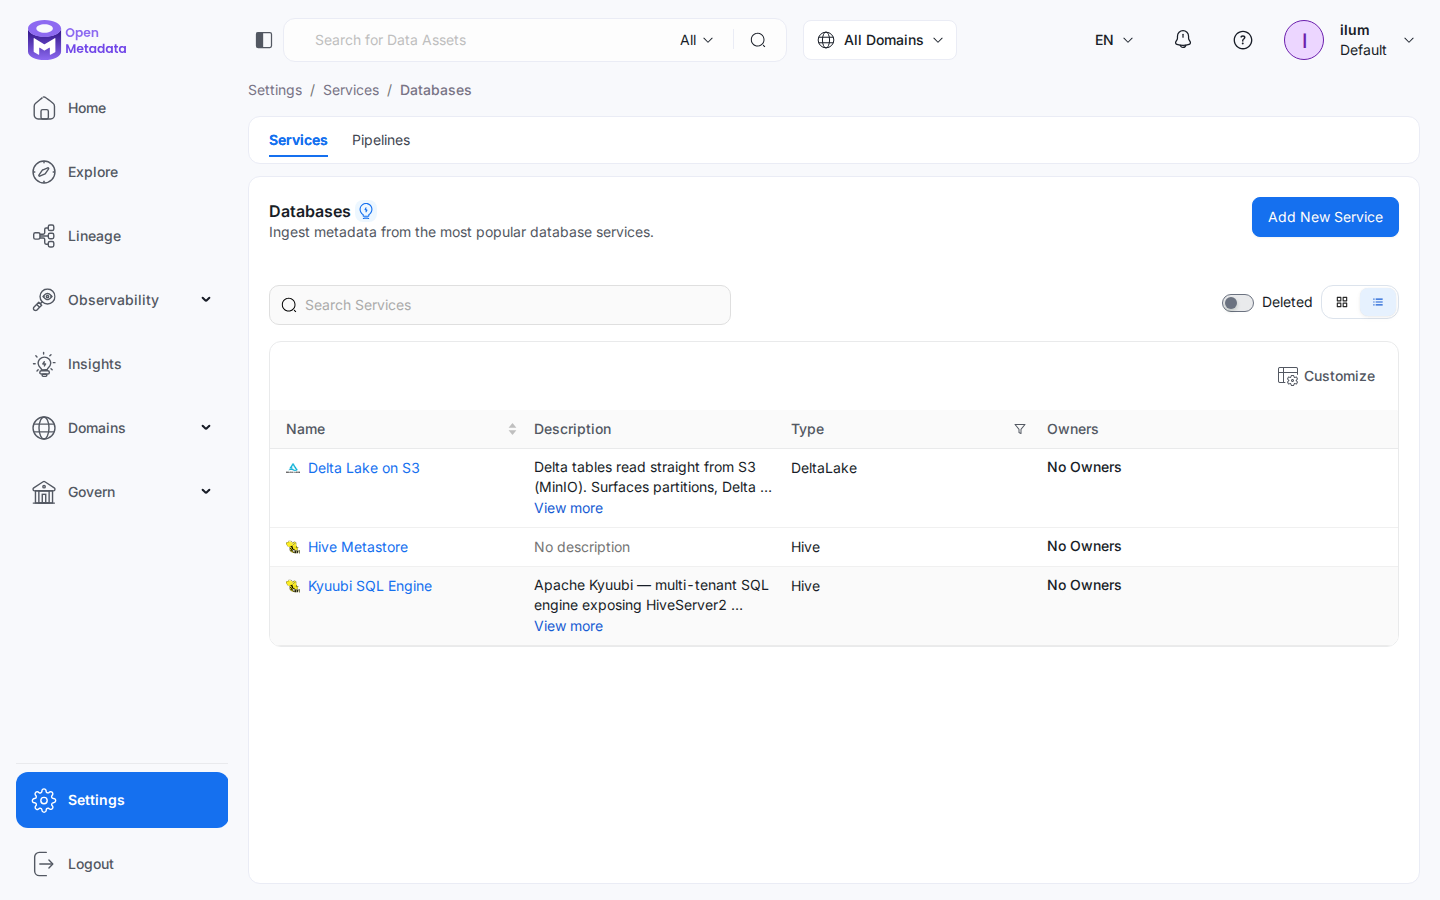This screenshot has width=1440, height=900.
Task: Open the Type column filter icon
Action: (x=1020, y=429)
